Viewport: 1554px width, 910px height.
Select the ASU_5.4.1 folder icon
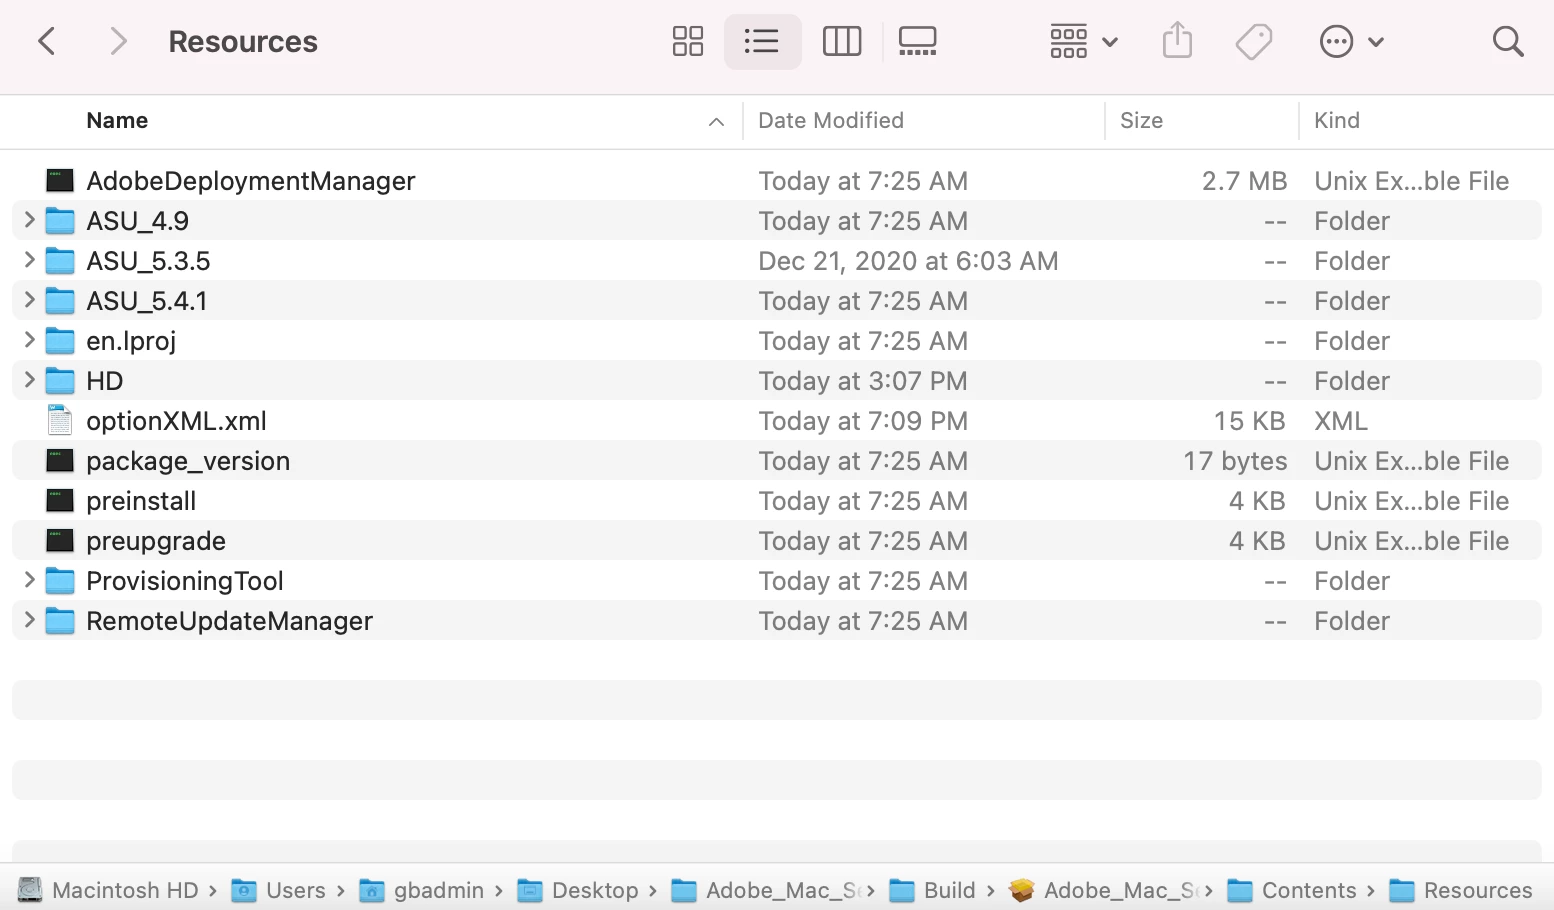(x=60, y=300)
